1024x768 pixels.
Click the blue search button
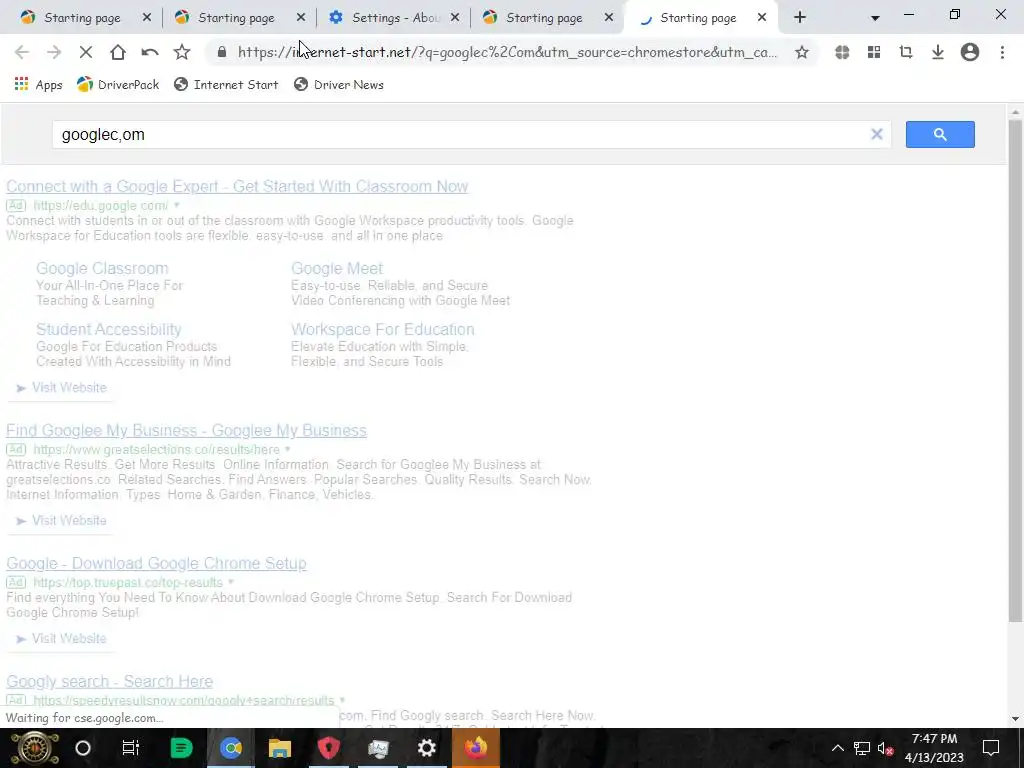940,135
